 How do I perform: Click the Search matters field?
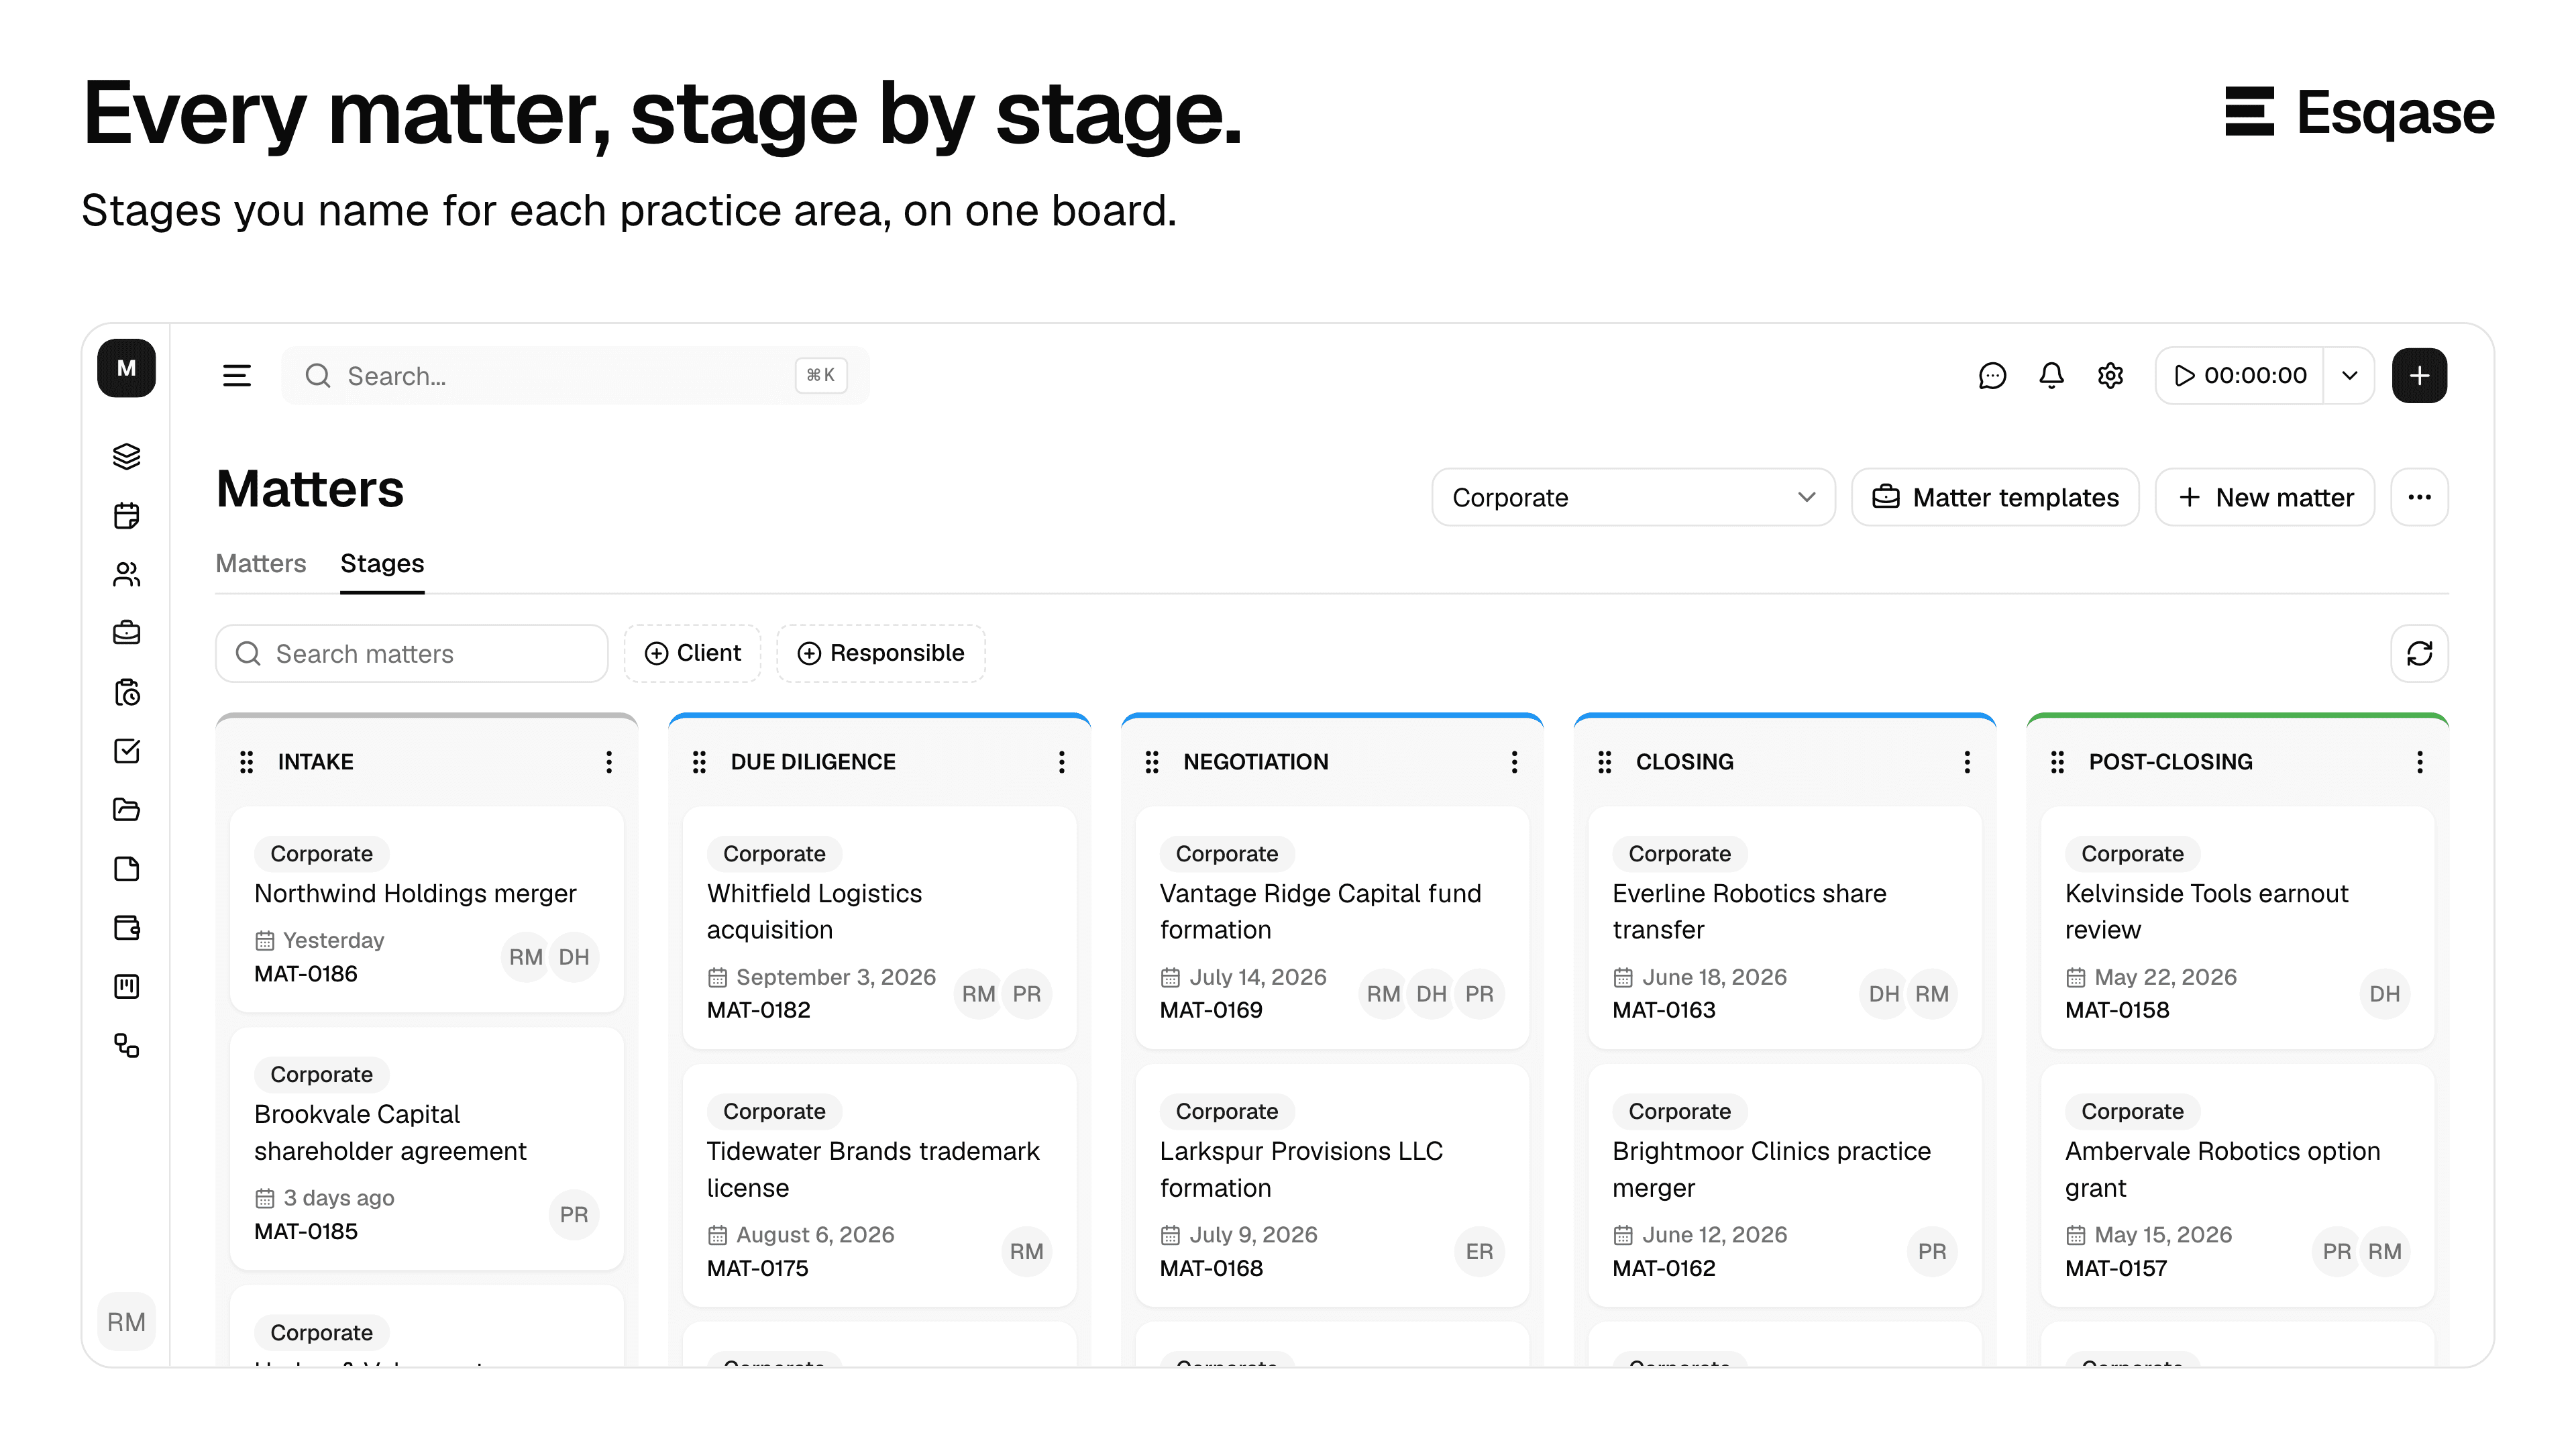point(412,654)
